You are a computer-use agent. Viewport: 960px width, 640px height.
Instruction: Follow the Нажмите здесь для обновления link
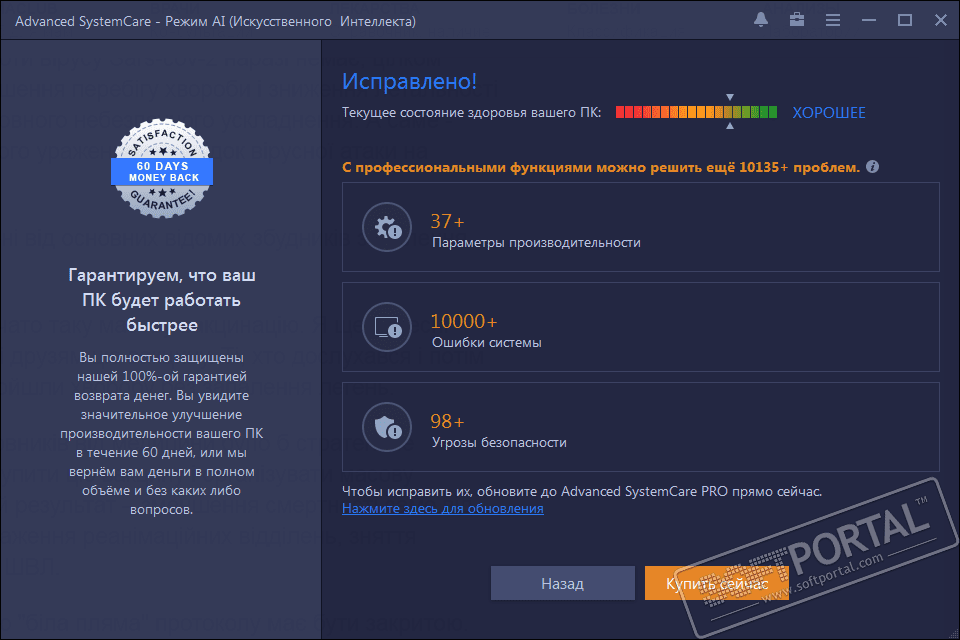[x=443, y=508]
